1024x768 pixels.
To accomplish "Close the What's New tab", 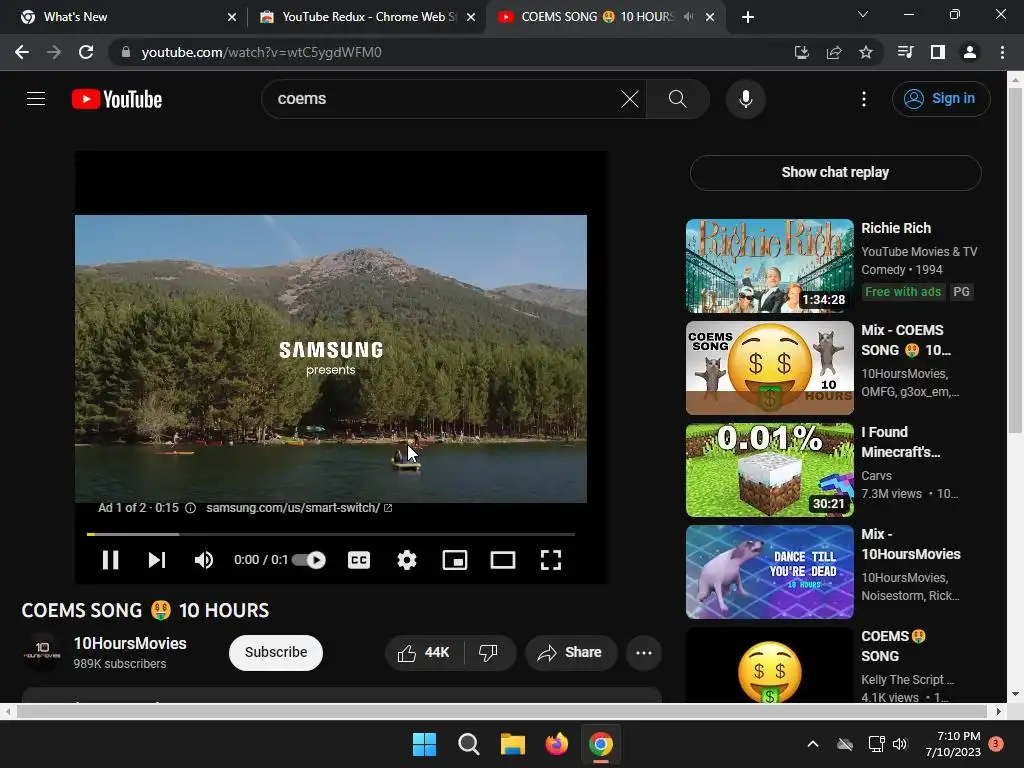I will click(x=232, y=17).
